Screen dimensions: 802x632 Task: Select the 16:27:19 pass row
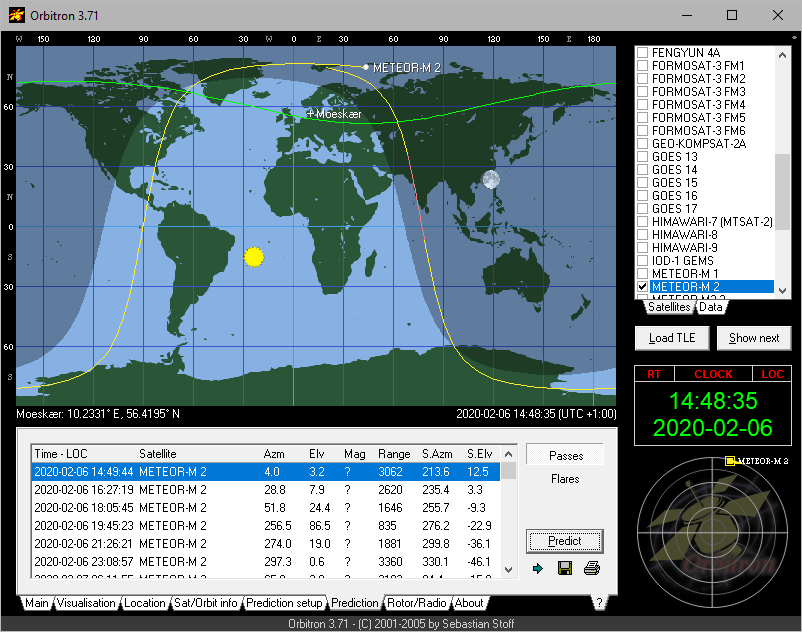point(266,490)
